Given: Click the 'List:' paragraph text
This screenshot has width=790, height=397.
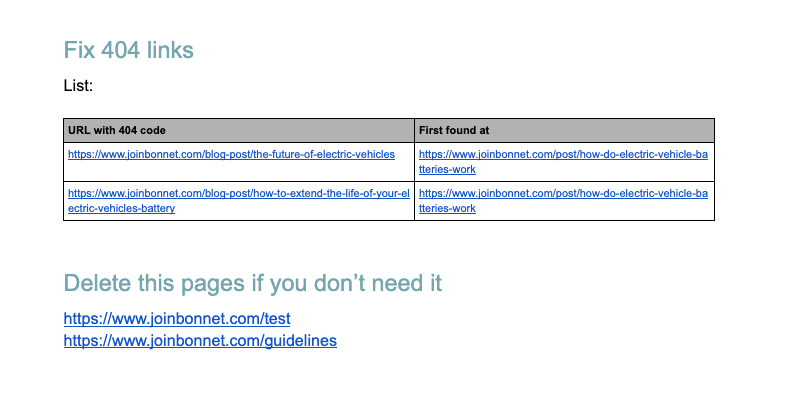Looking at the screenshot, I should (x=78, y=85).
